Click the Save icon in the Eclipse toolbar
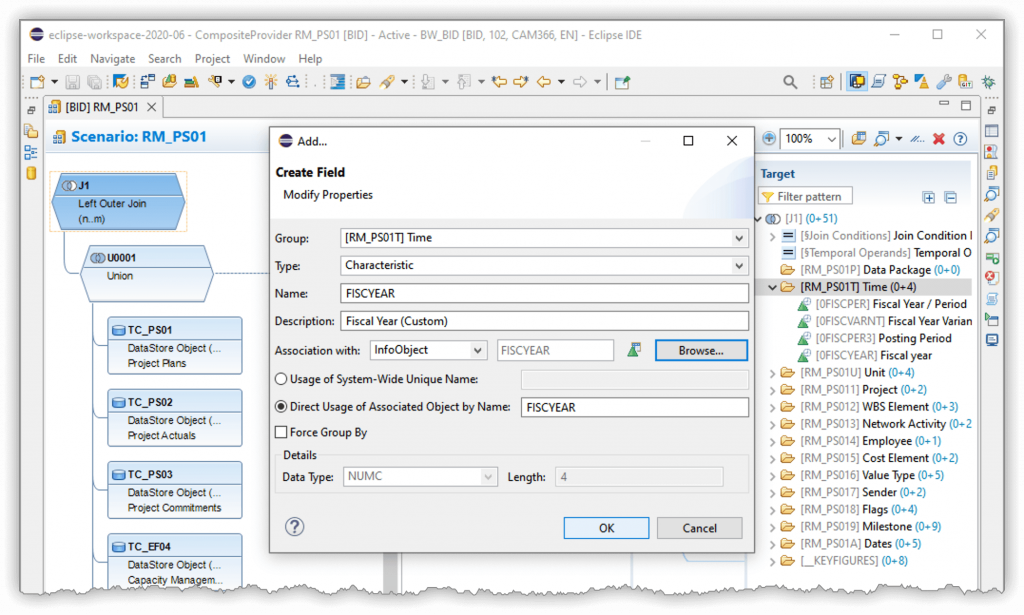The image size is (1024, 615). click(x=72, y=82)
